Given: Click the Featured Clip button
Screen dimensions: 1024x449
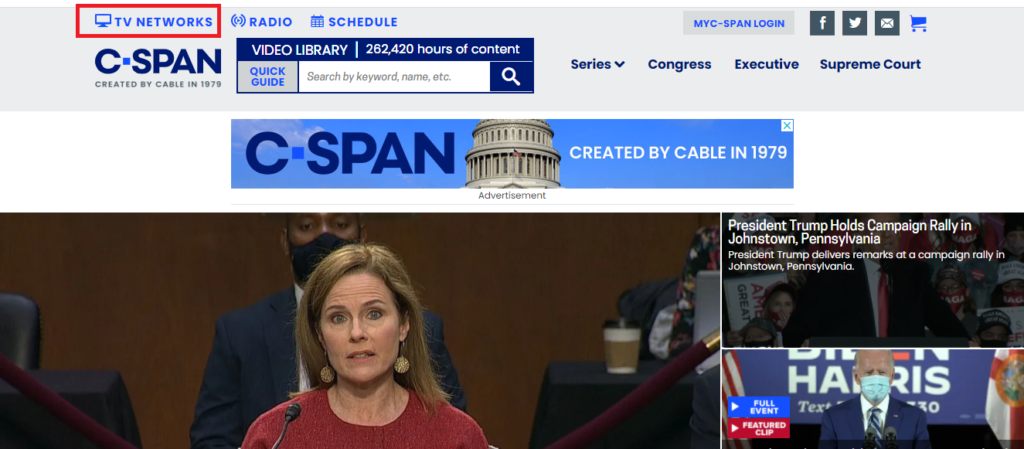Looking at the screenshot, I should pyautogui.click(x=759, y=428).
